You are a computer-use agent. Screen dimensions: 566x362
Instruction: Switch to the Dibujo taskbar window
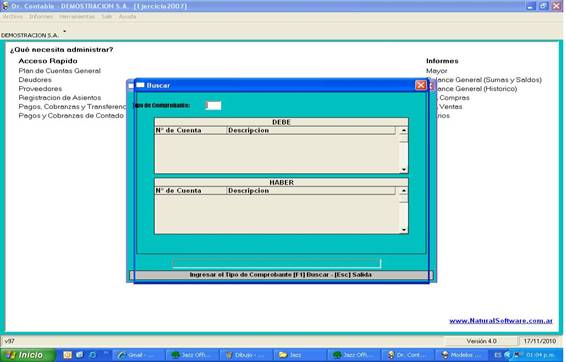pos(247,355)
